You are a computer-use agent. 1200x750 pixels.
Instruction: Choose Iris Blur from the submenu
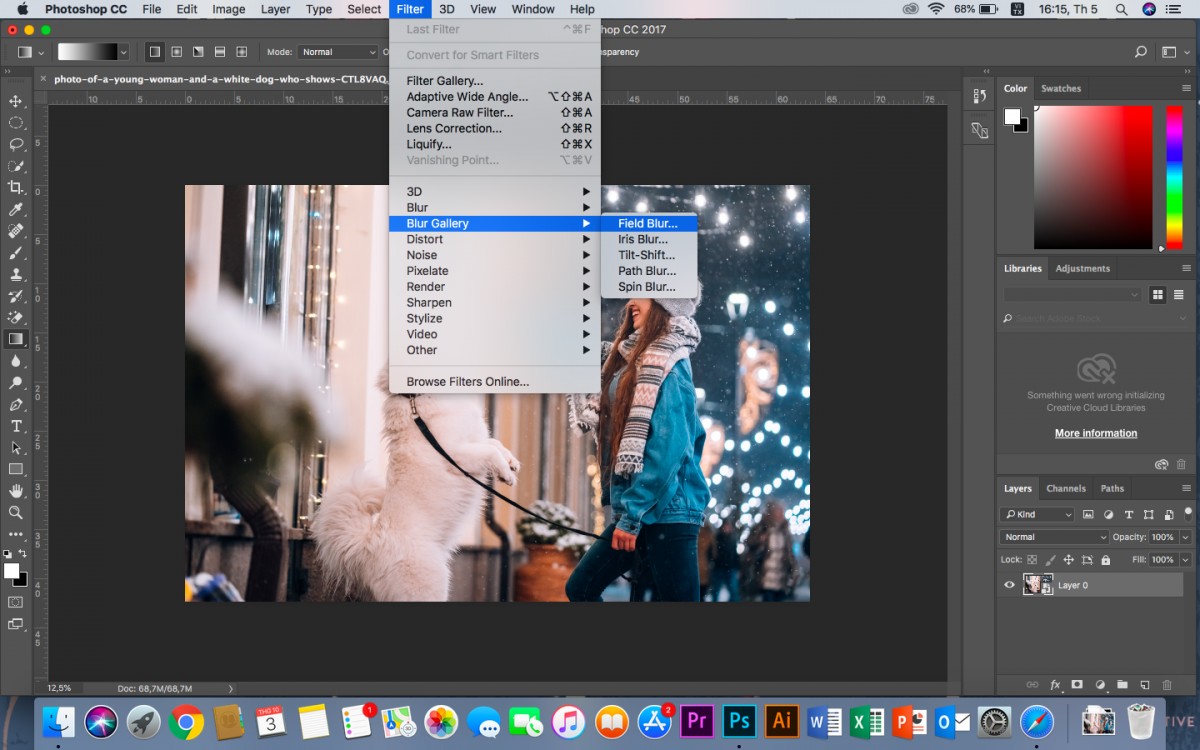point(643,239)
